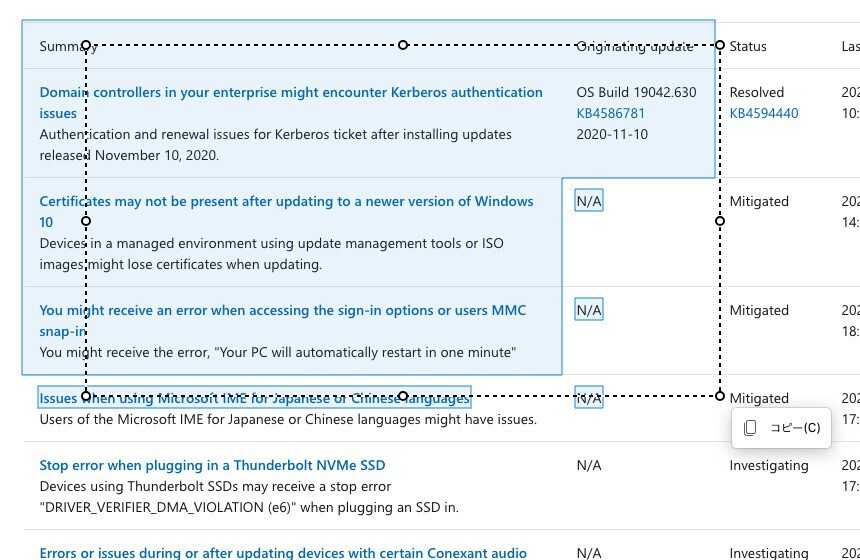
Task: Open the Kerberos authentication issues link
Action: click(x=290, y=92)
